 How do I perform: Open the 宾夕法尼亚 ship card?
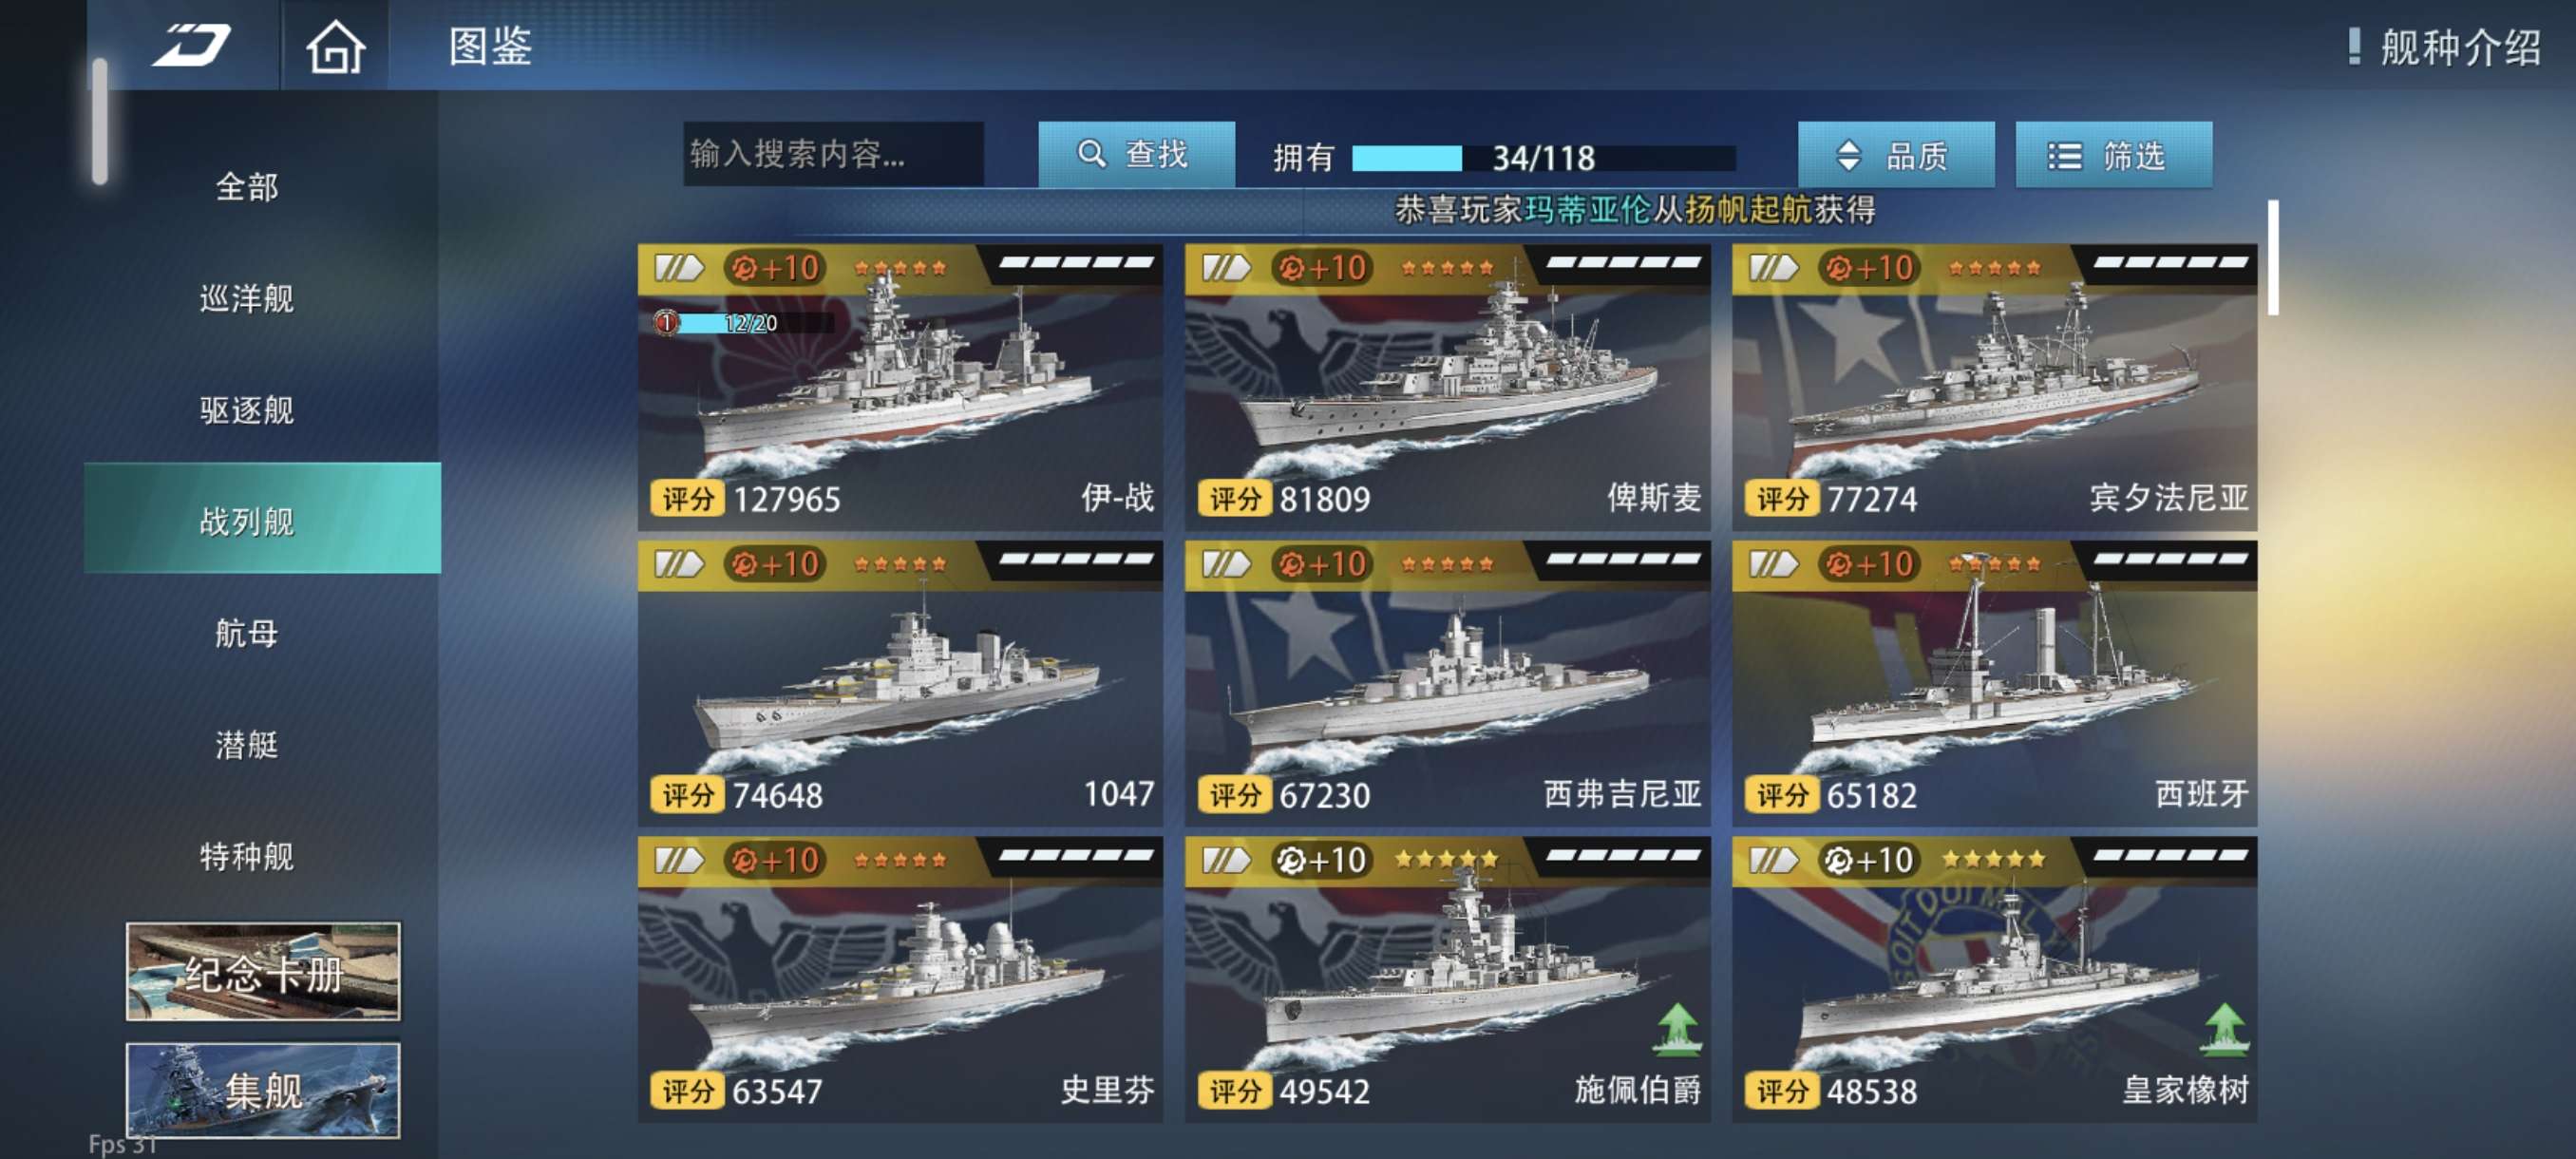click(x=1994, y=387)
